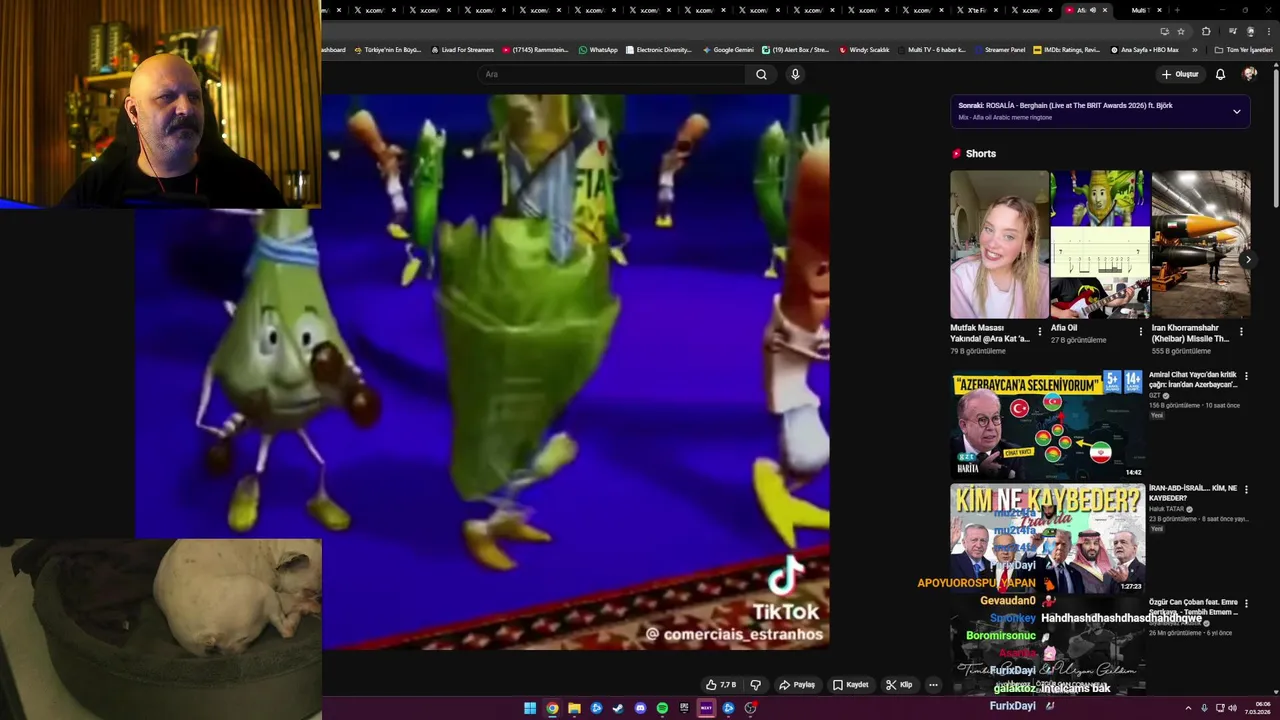Save the video with Kaydet
This screenshot has height=720, width=1280.
[x=851, y=685]
